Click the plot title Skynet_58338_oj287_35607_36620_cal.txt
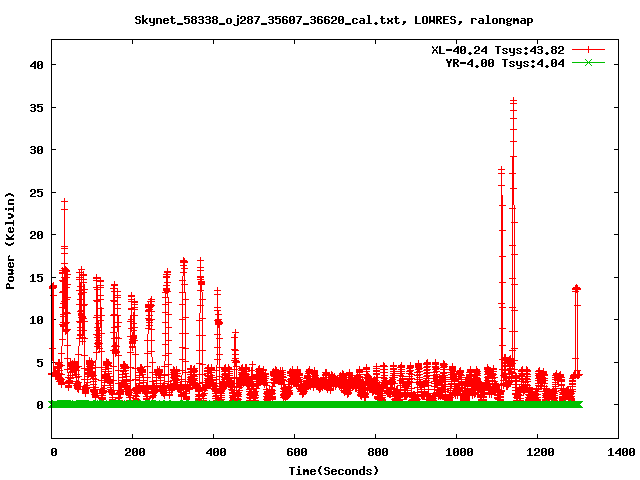This screenshot has width=640, height=480. click(x=267, y=20)
